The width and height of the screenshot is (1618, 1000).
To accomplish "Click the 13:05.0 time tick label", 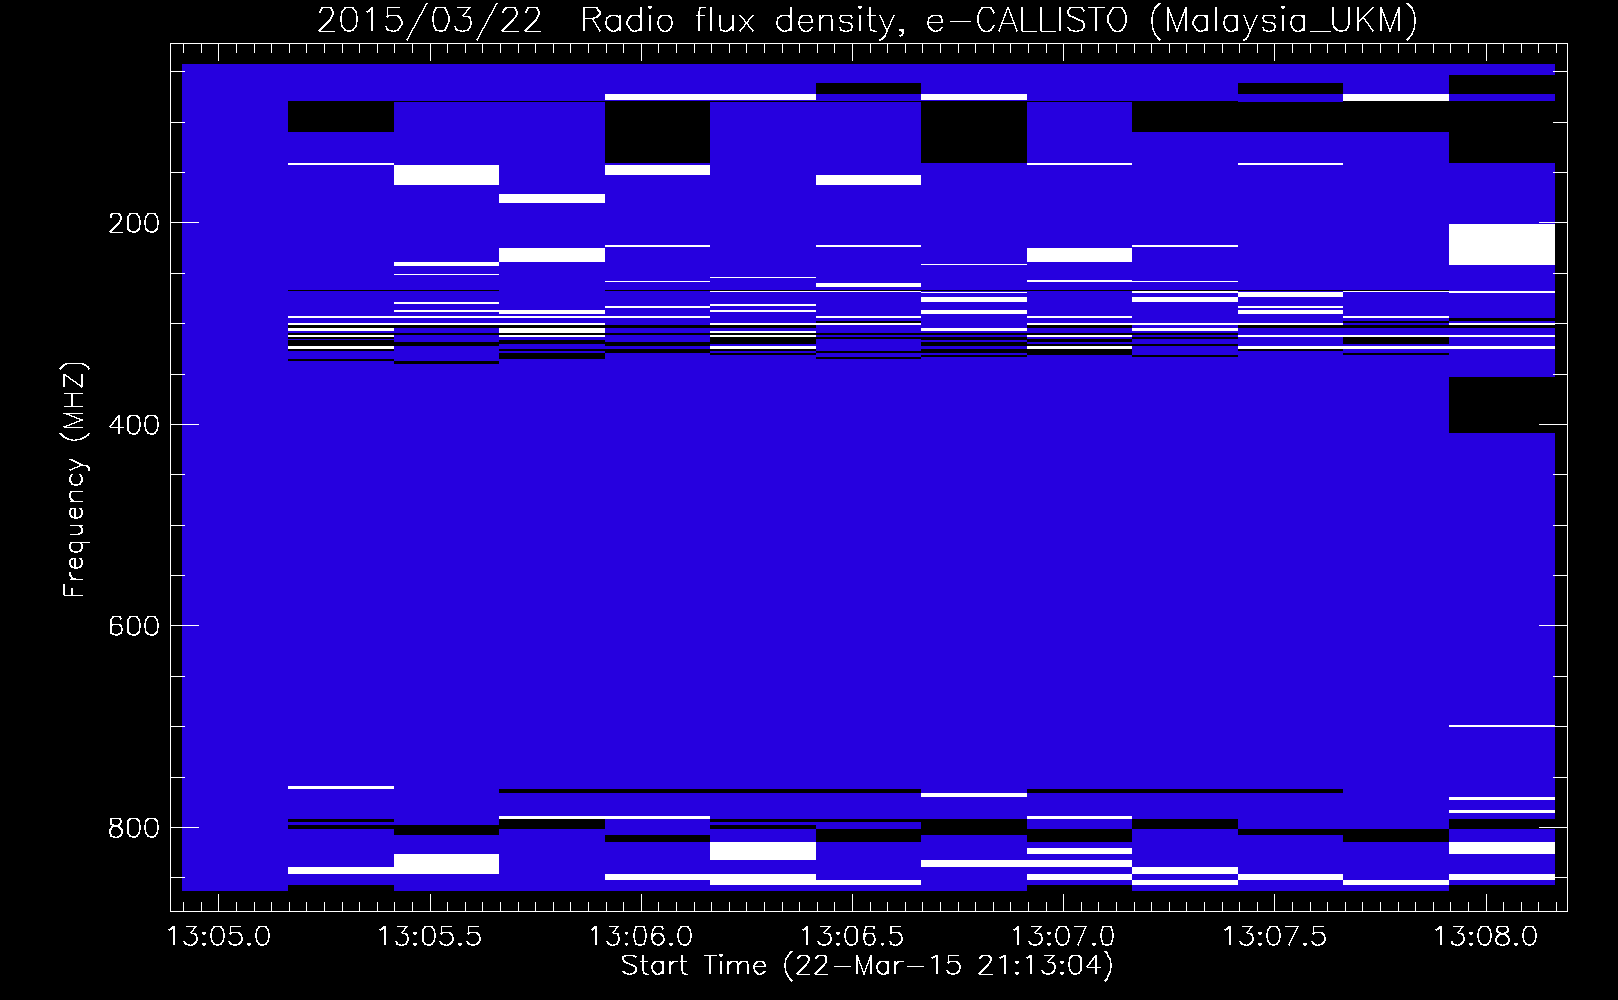I will [218, 937].
